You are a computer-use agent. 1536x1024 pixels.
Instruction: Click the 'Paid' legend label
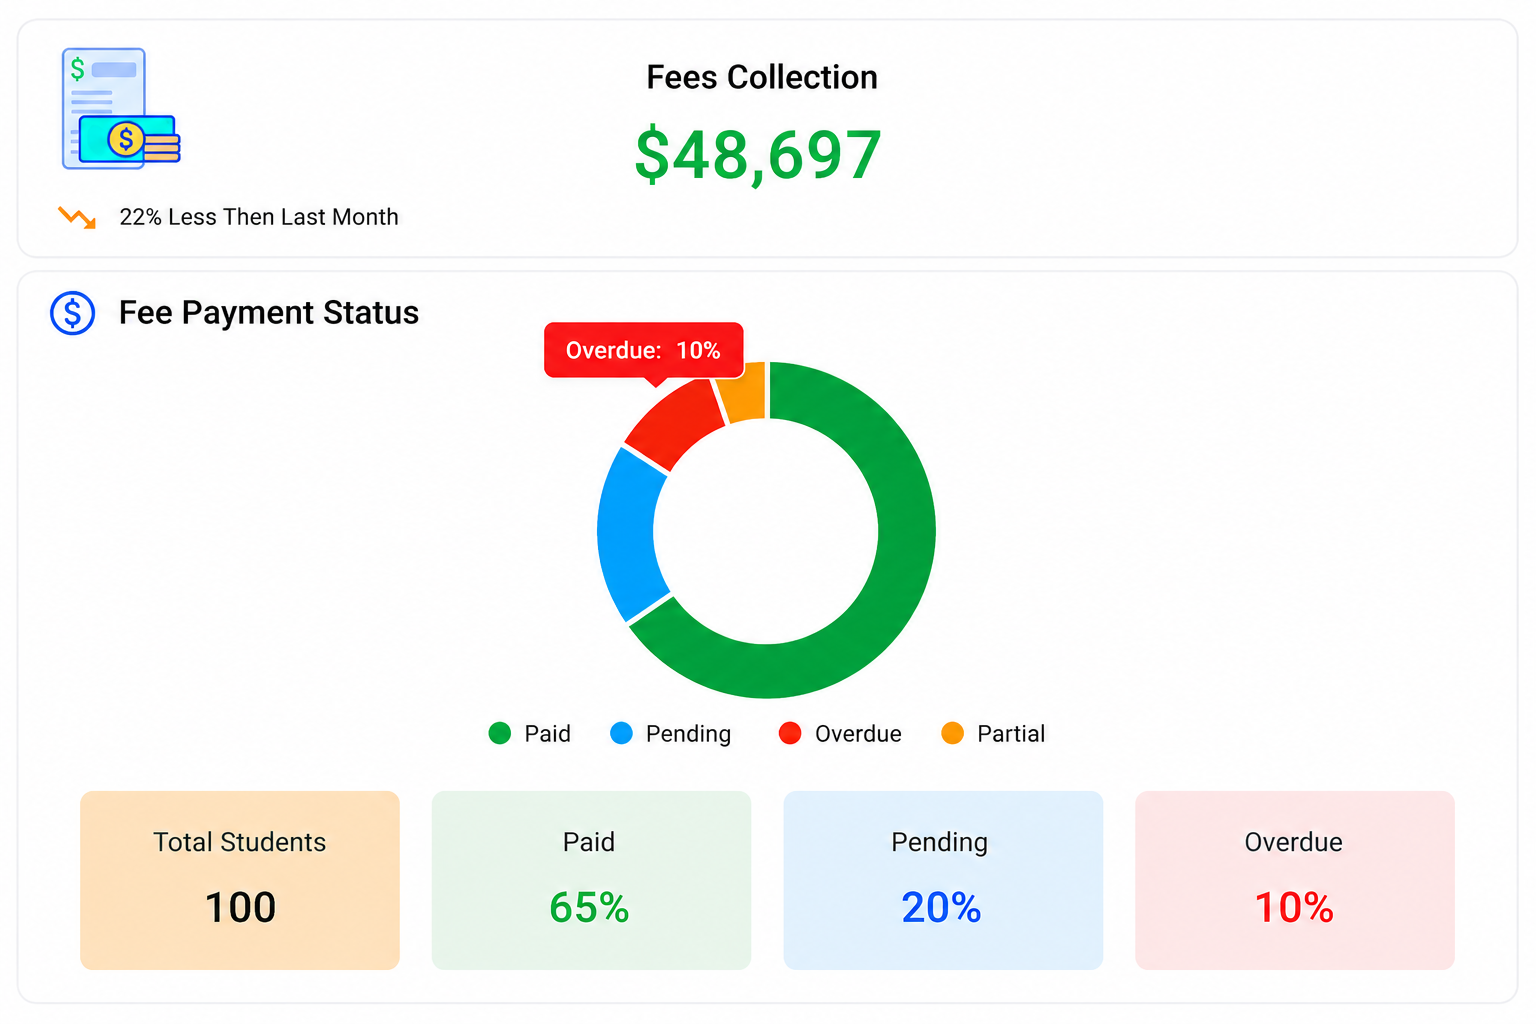(x=548, y=734)
